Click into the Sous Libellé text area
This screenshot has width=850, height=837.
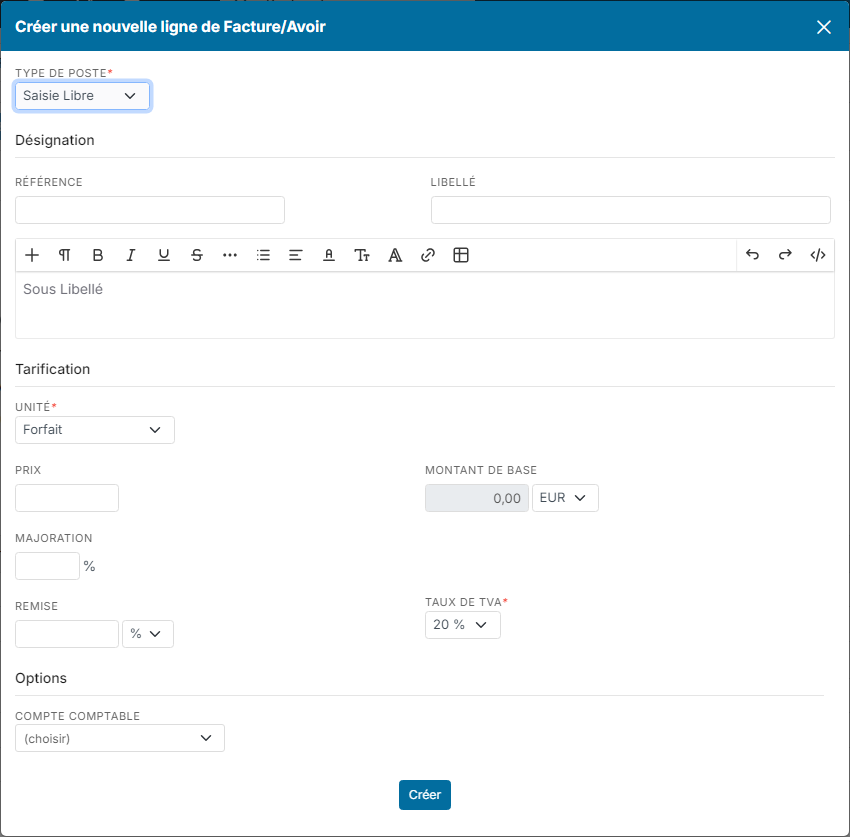[424, 305]
